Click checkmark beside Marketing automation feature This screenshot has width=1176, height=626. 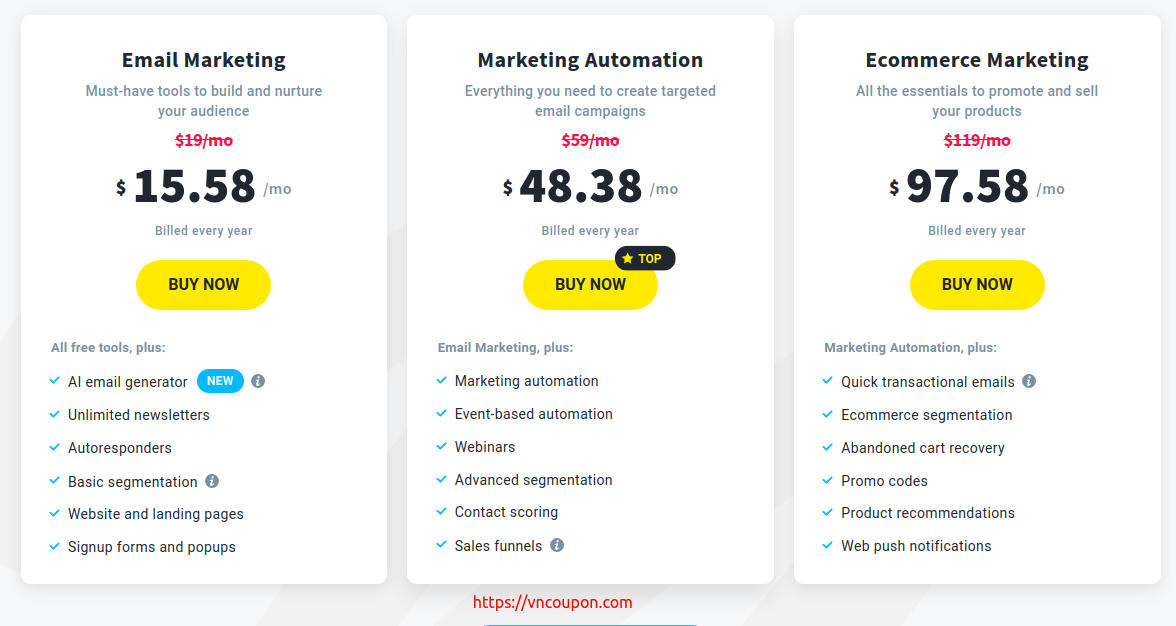(x=441, y=380)
